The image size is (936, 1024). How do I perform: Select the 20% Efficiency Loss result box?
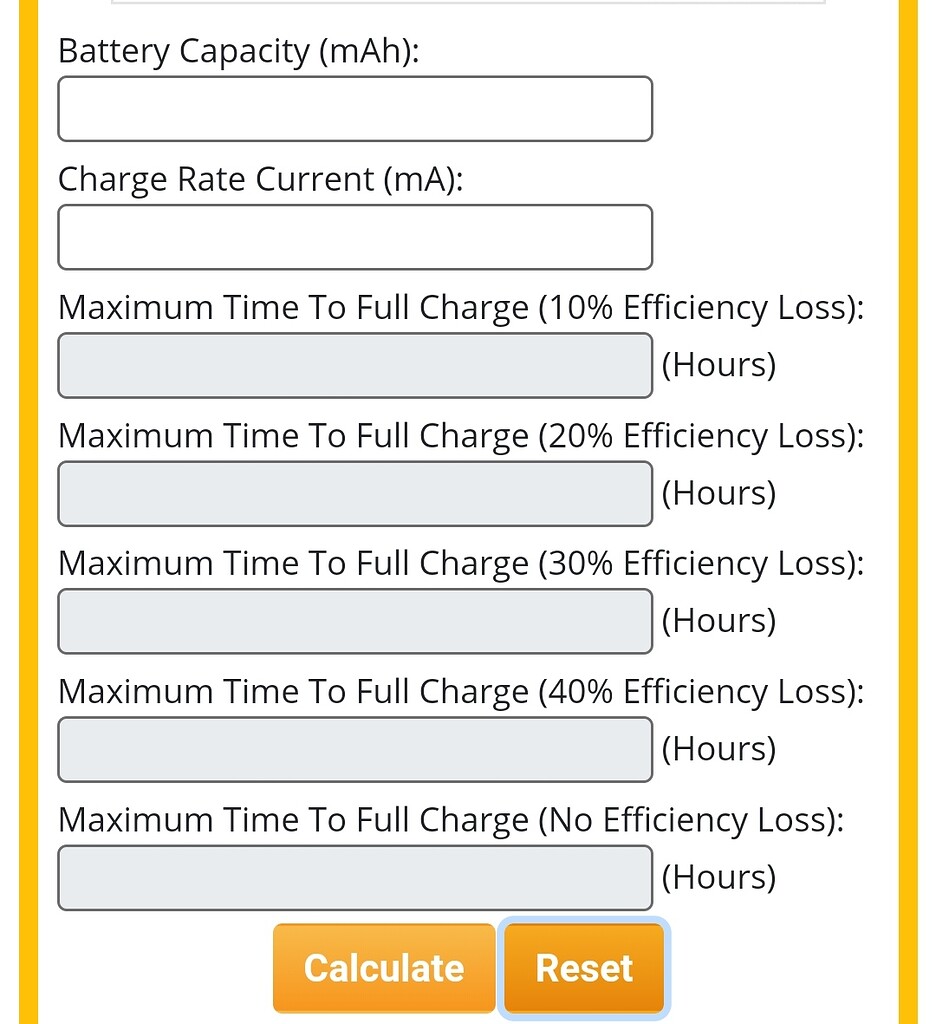(355, 492)
